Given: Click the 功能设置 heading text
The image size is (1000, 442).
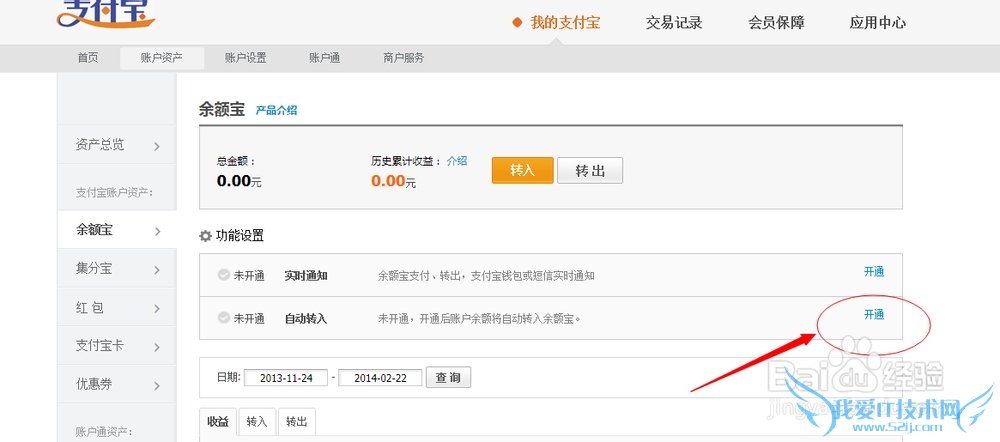Looking at the screenshot, I should click(x=240, y=236).
